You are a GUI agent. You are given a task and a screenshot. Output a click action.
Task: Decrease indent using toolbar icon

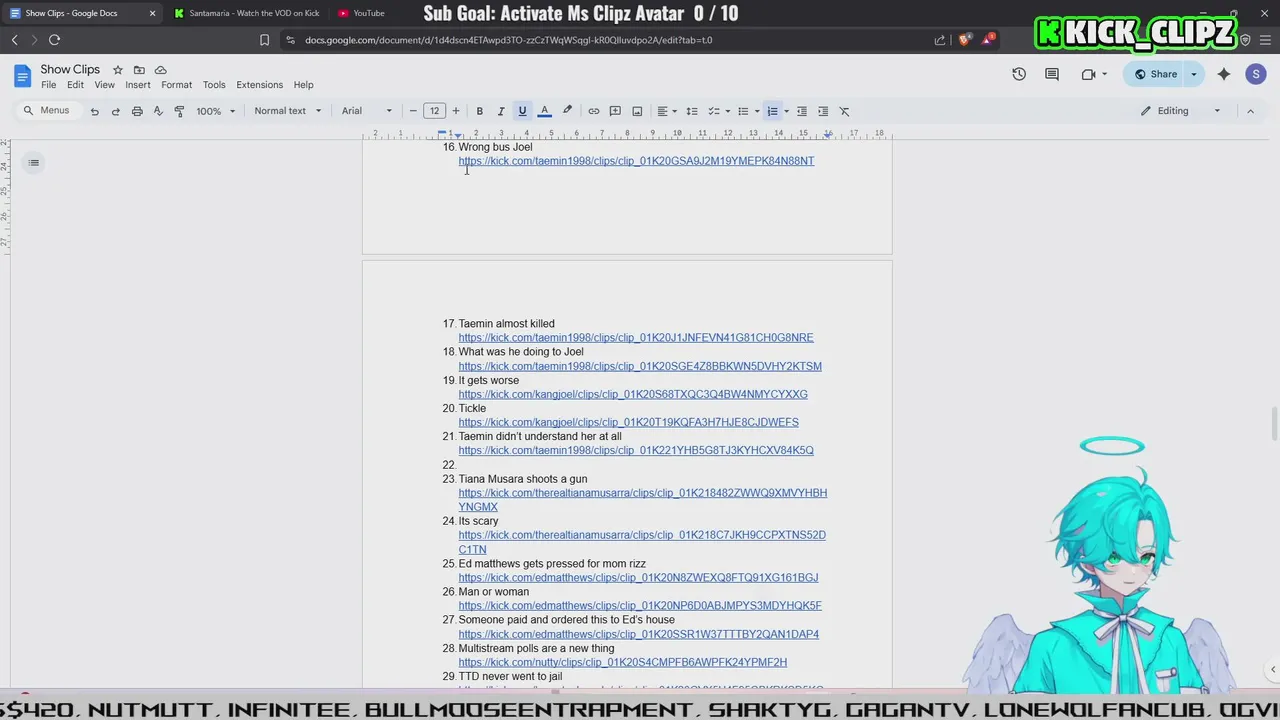click(801, 111)
